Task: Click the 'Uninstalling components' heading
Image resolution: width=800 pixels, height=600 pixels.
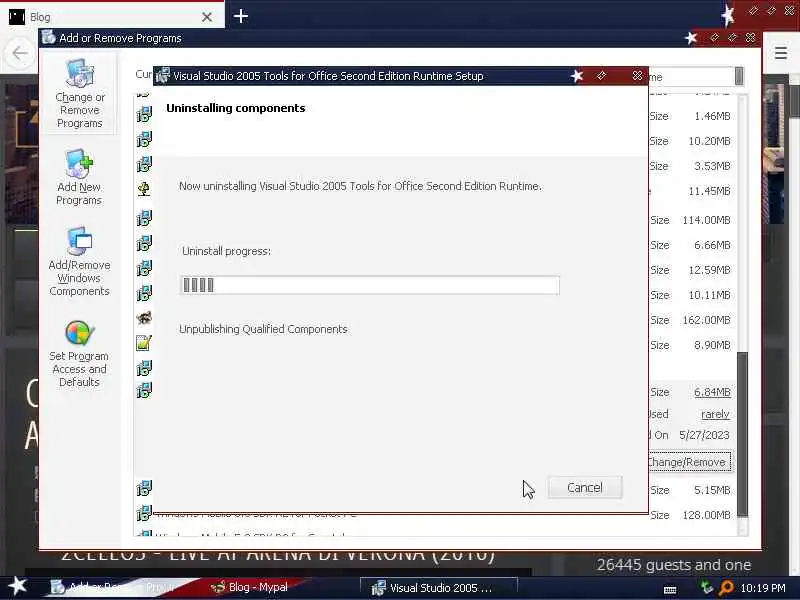Action: [x=236, y=108]
